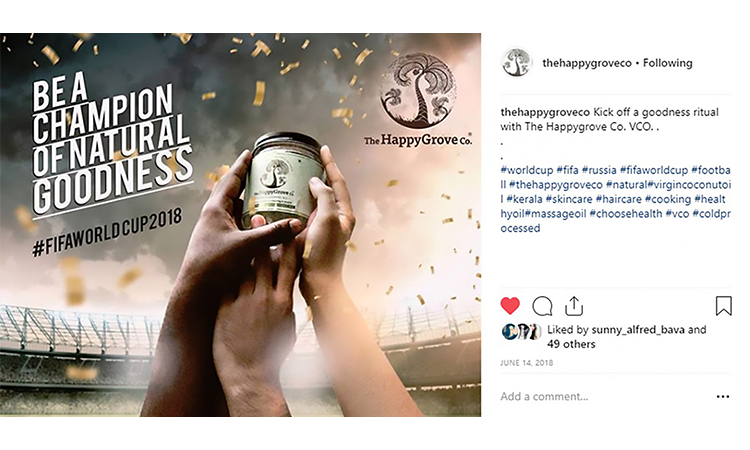Click the liker avatars next to Liked by

coord(521,332)
